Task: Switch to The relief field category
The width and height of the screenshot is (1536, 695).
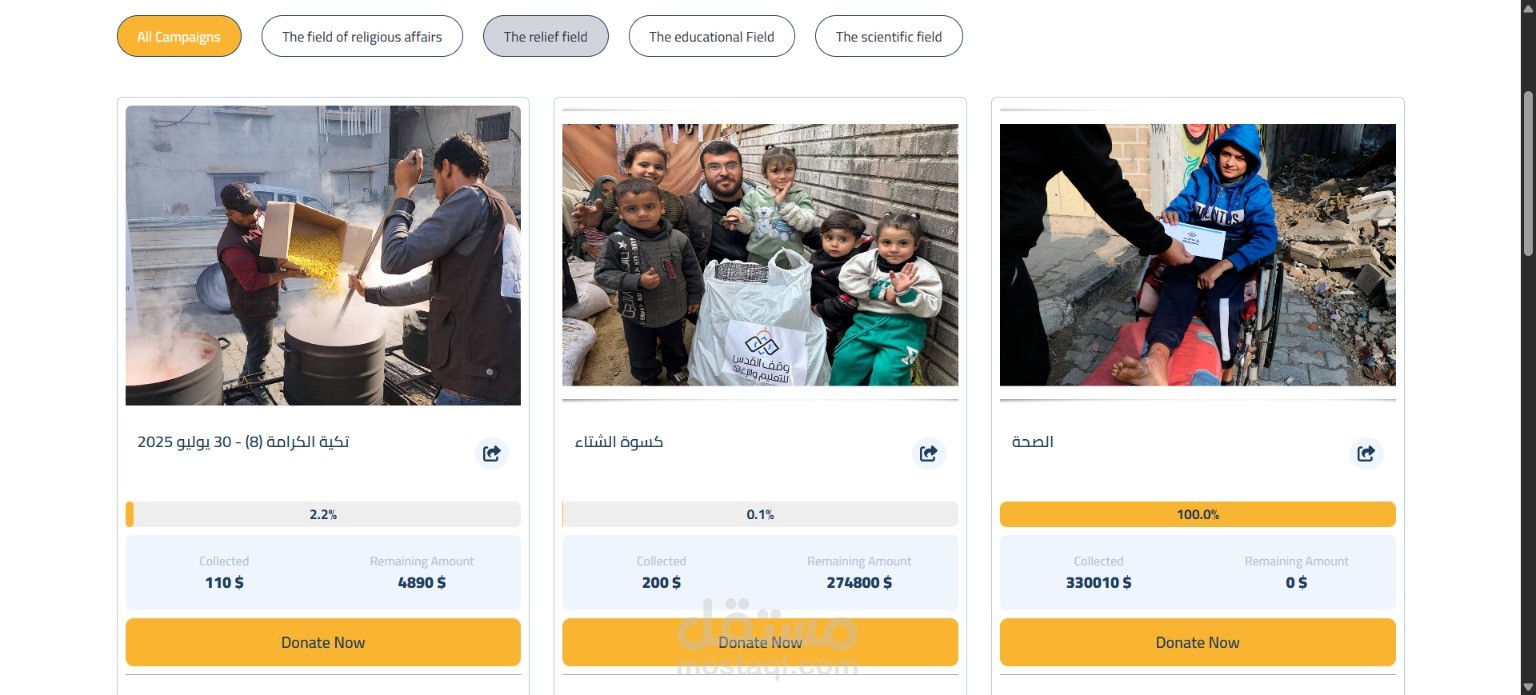Action: pyautogui.click(x=545, y=37)
